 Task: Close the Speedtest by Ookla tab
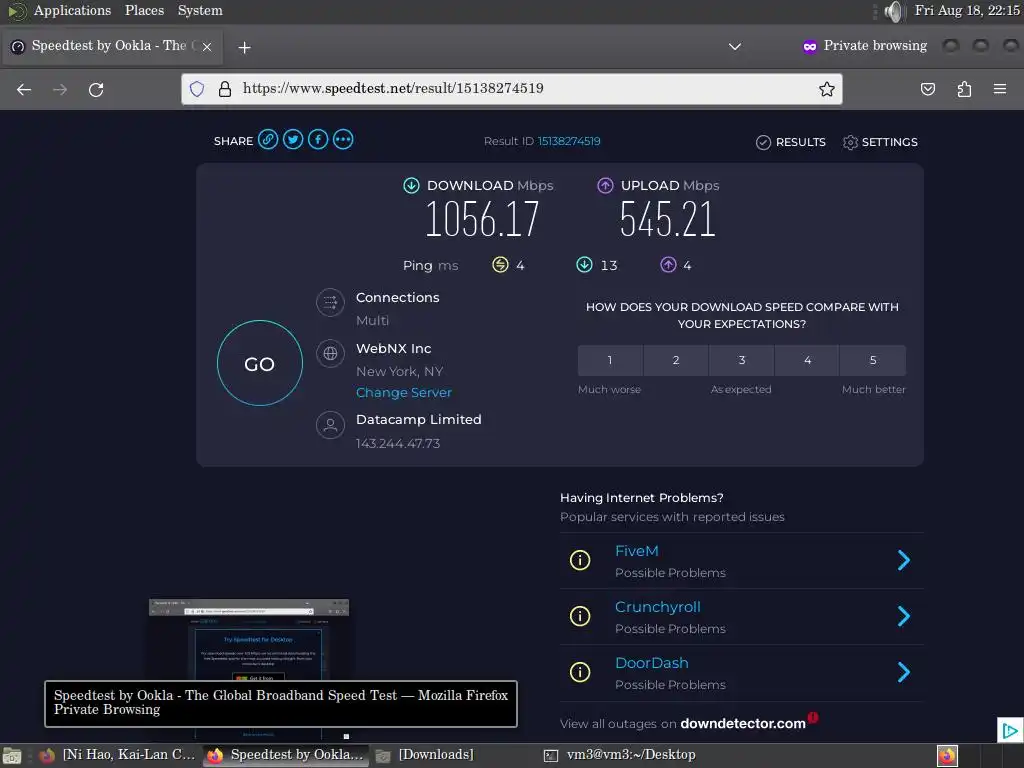coord(207,47)
